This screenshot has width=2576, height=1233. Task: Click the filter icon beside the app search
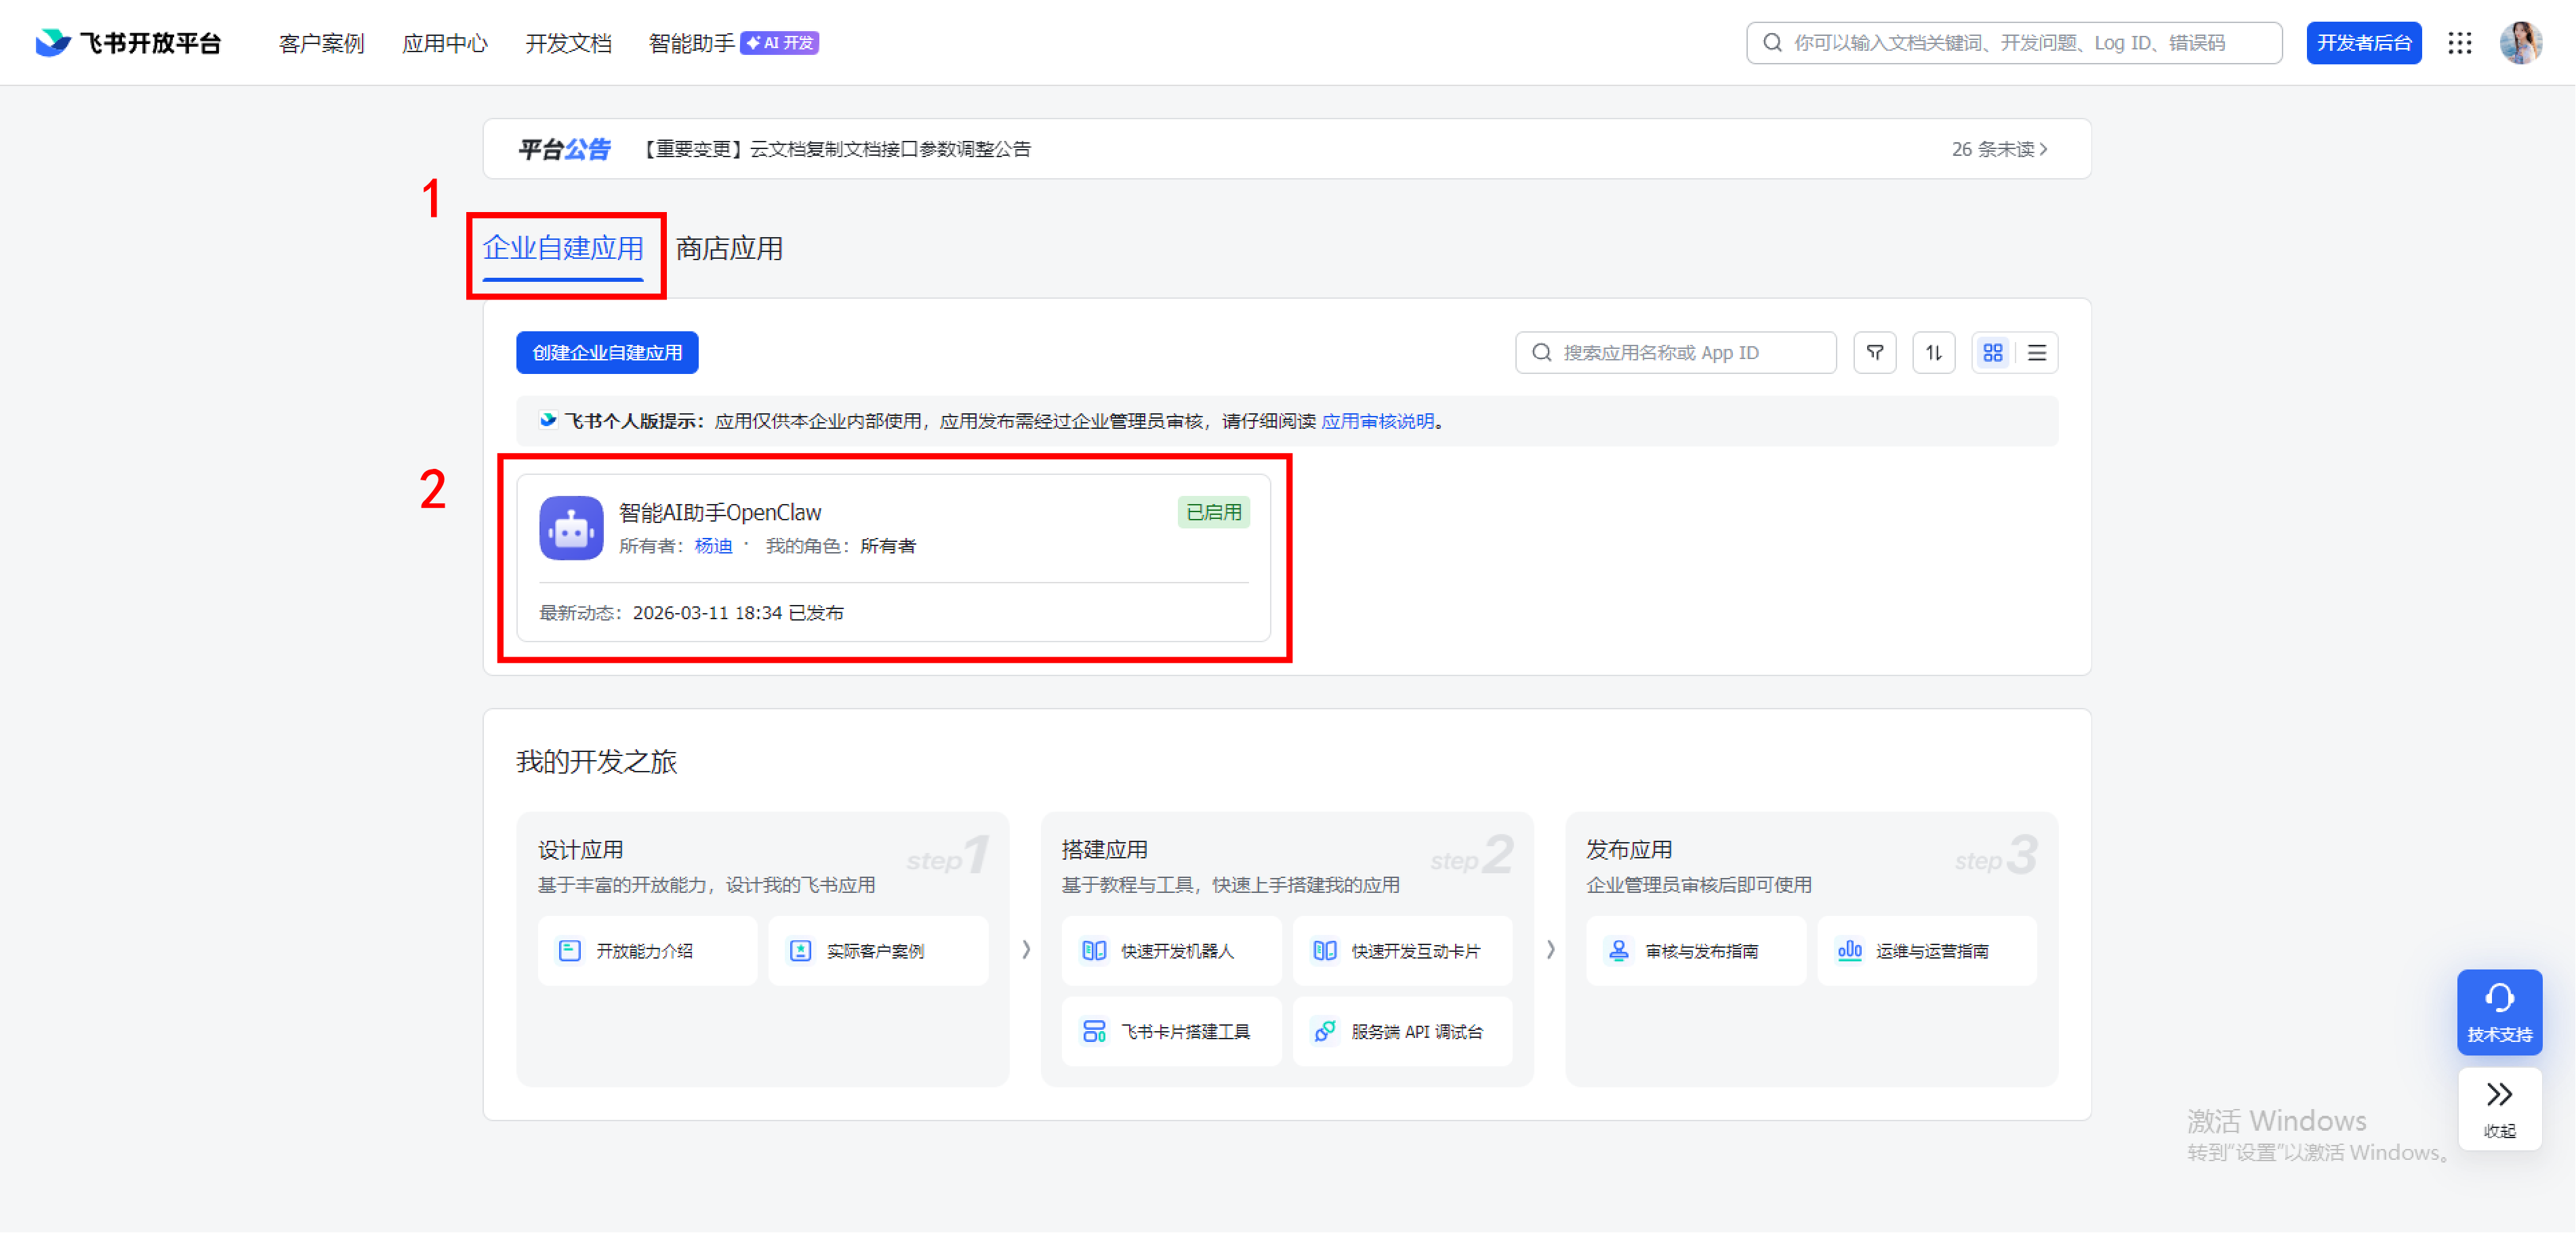click(1875, 352)
